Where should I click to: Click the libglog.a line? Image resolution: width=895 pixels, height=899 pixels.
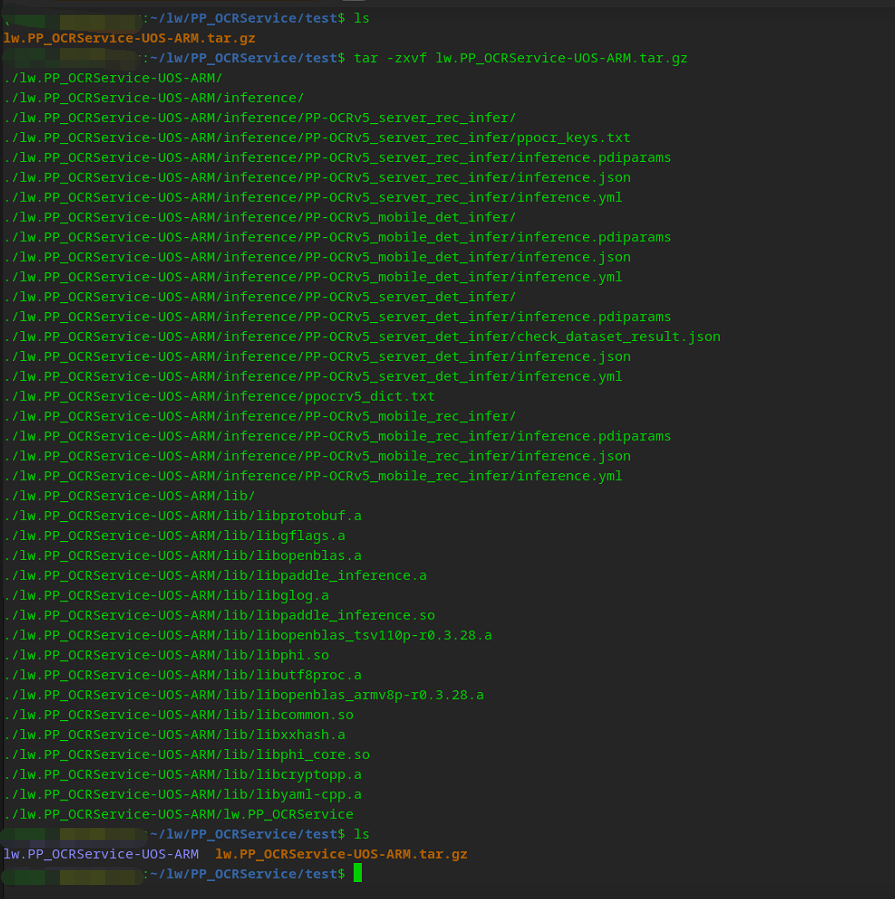(166, 595)
